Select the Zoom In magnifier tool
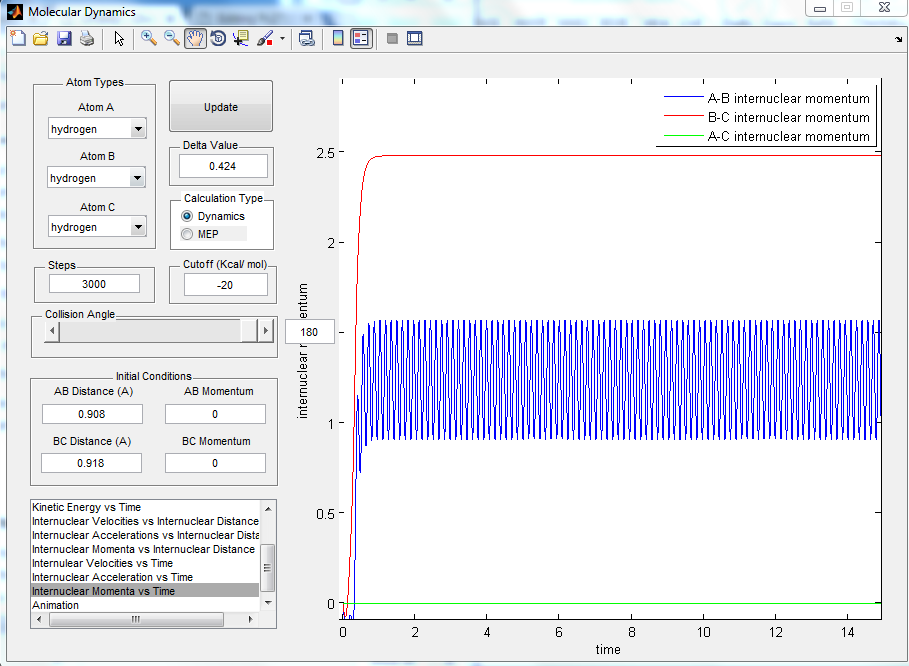The height and width of the screenshot is (666, 909). click(149, 39)
